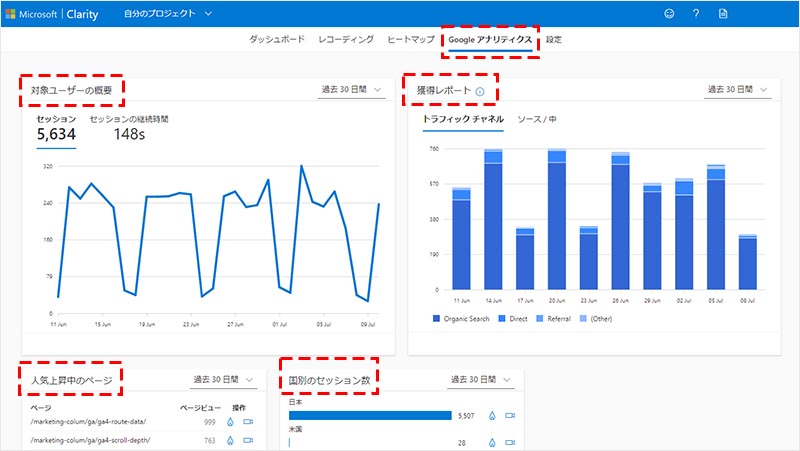Open the /marketing-colum/ga/ga4-route-data/ page link
Viewport: 800px width, 451px height.
coord(92,422)
